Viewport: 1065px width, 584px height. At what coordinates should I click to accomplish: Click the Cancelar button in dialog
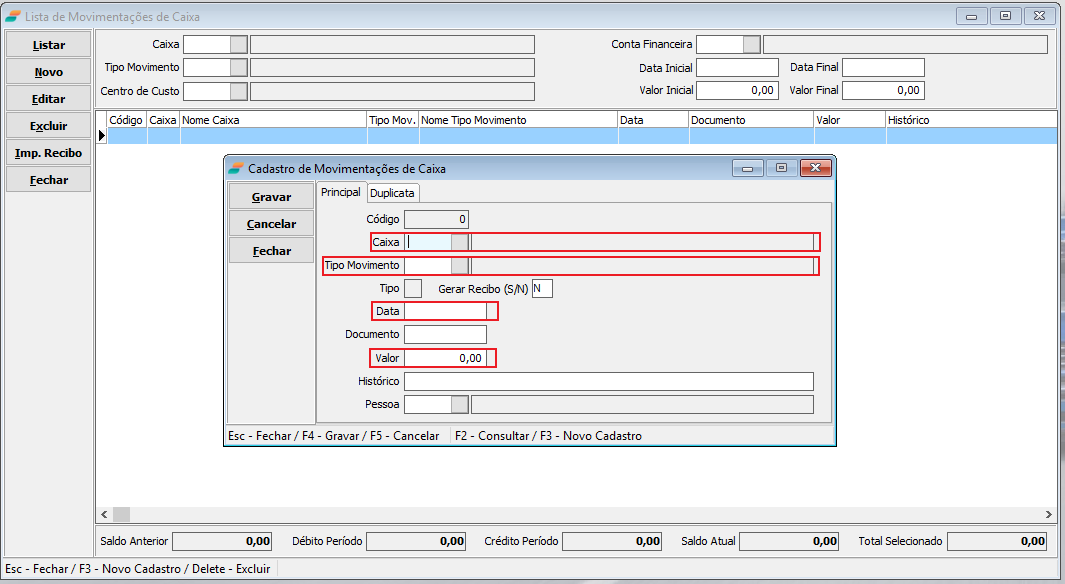pyautogui.click(x=271, y=224)
